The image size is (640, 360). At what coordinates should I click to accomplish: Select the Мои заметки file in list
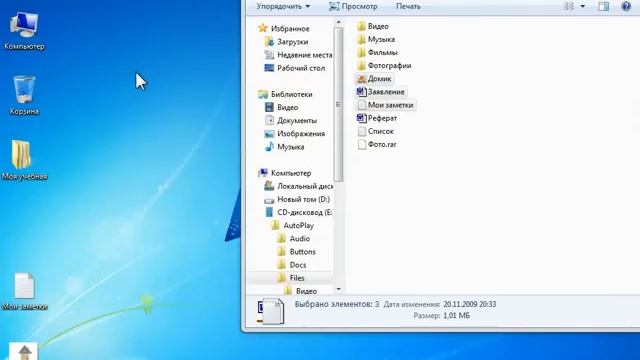coord(386,105)
